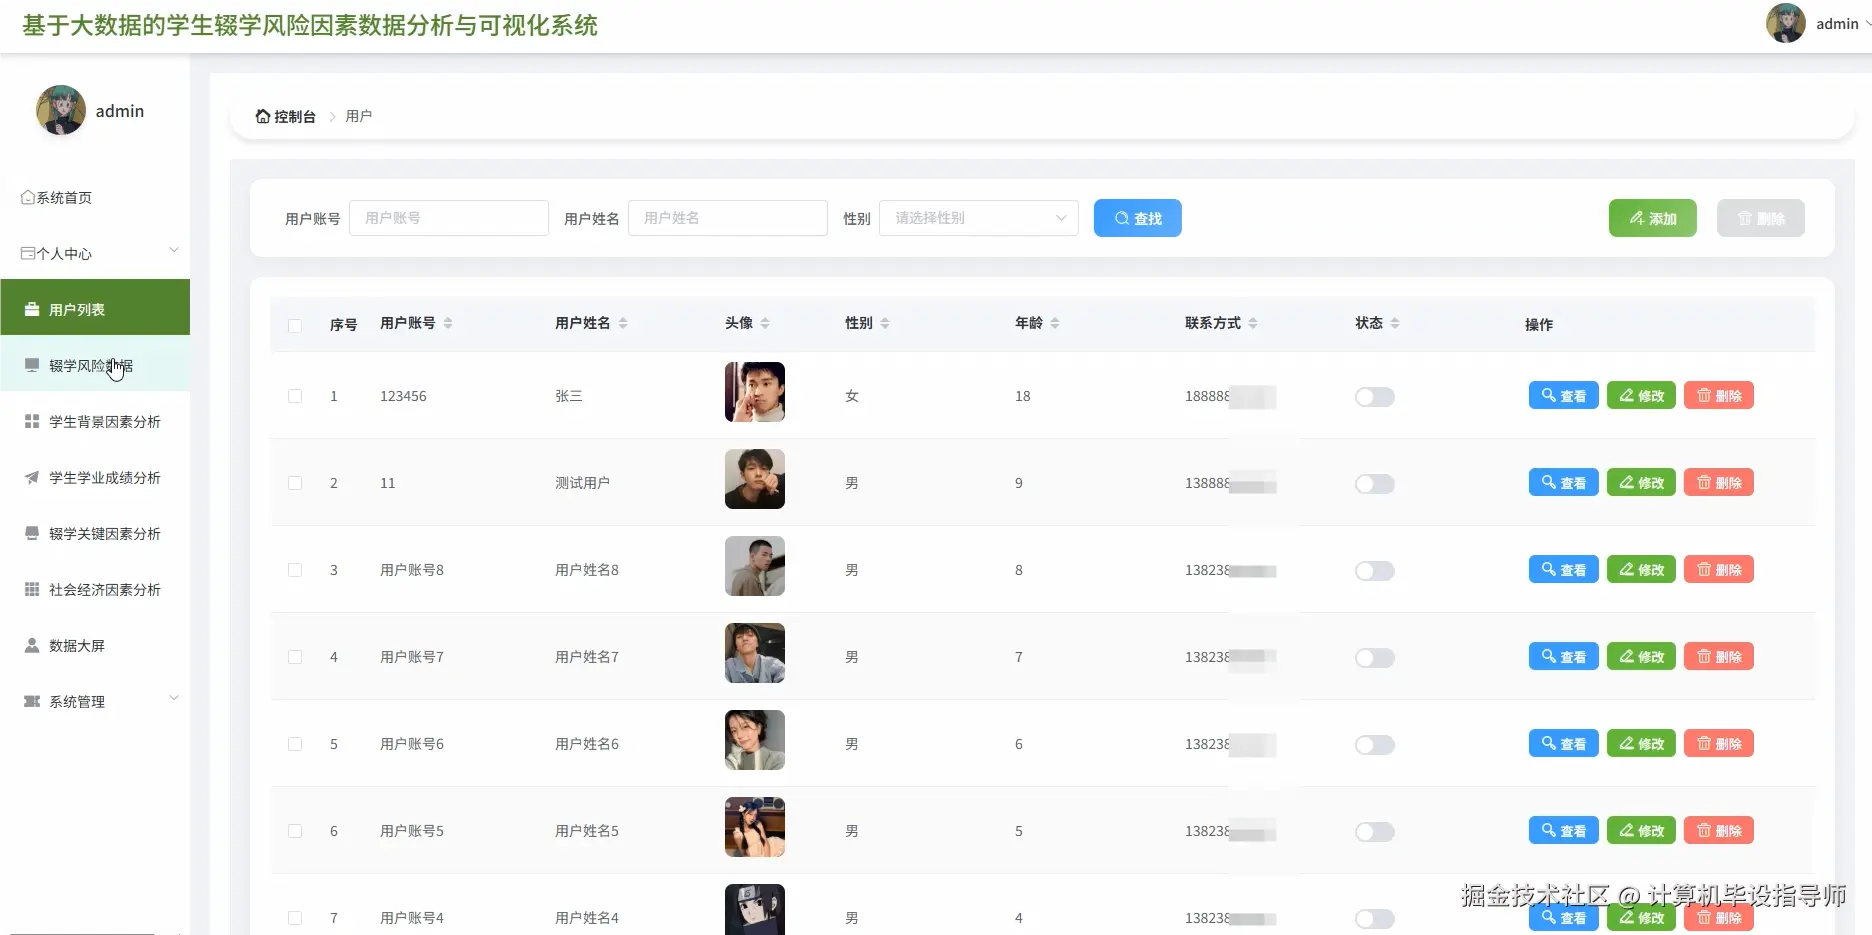
Task: Click the blue 查找 search button
Action: point(1138,218)
